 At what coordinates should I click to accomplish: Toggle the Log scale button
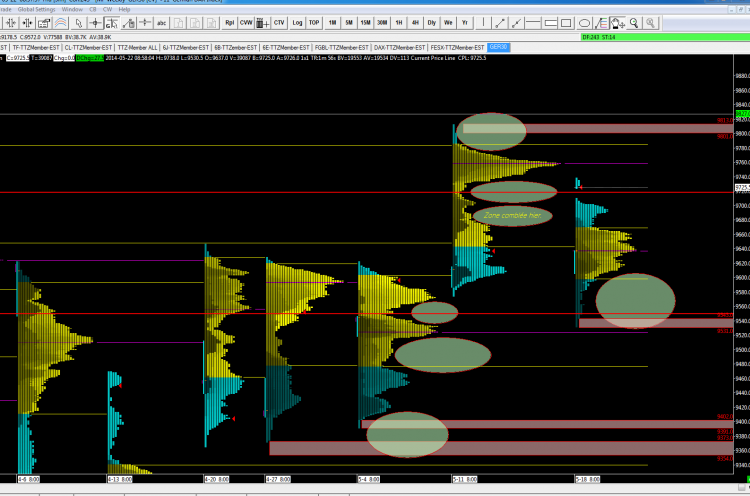click(297, 23)
